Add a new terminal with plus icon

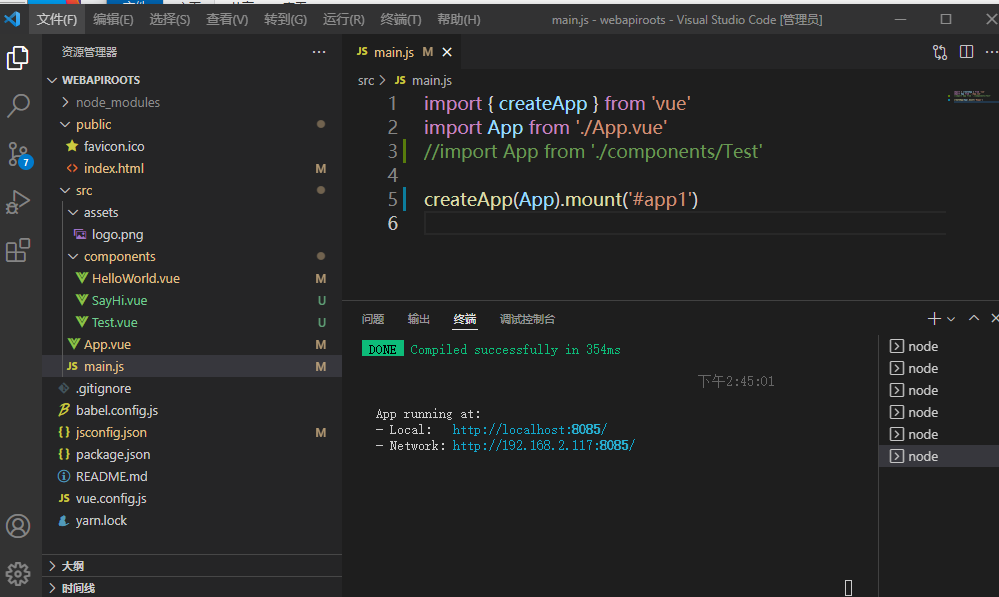(933, 319)
